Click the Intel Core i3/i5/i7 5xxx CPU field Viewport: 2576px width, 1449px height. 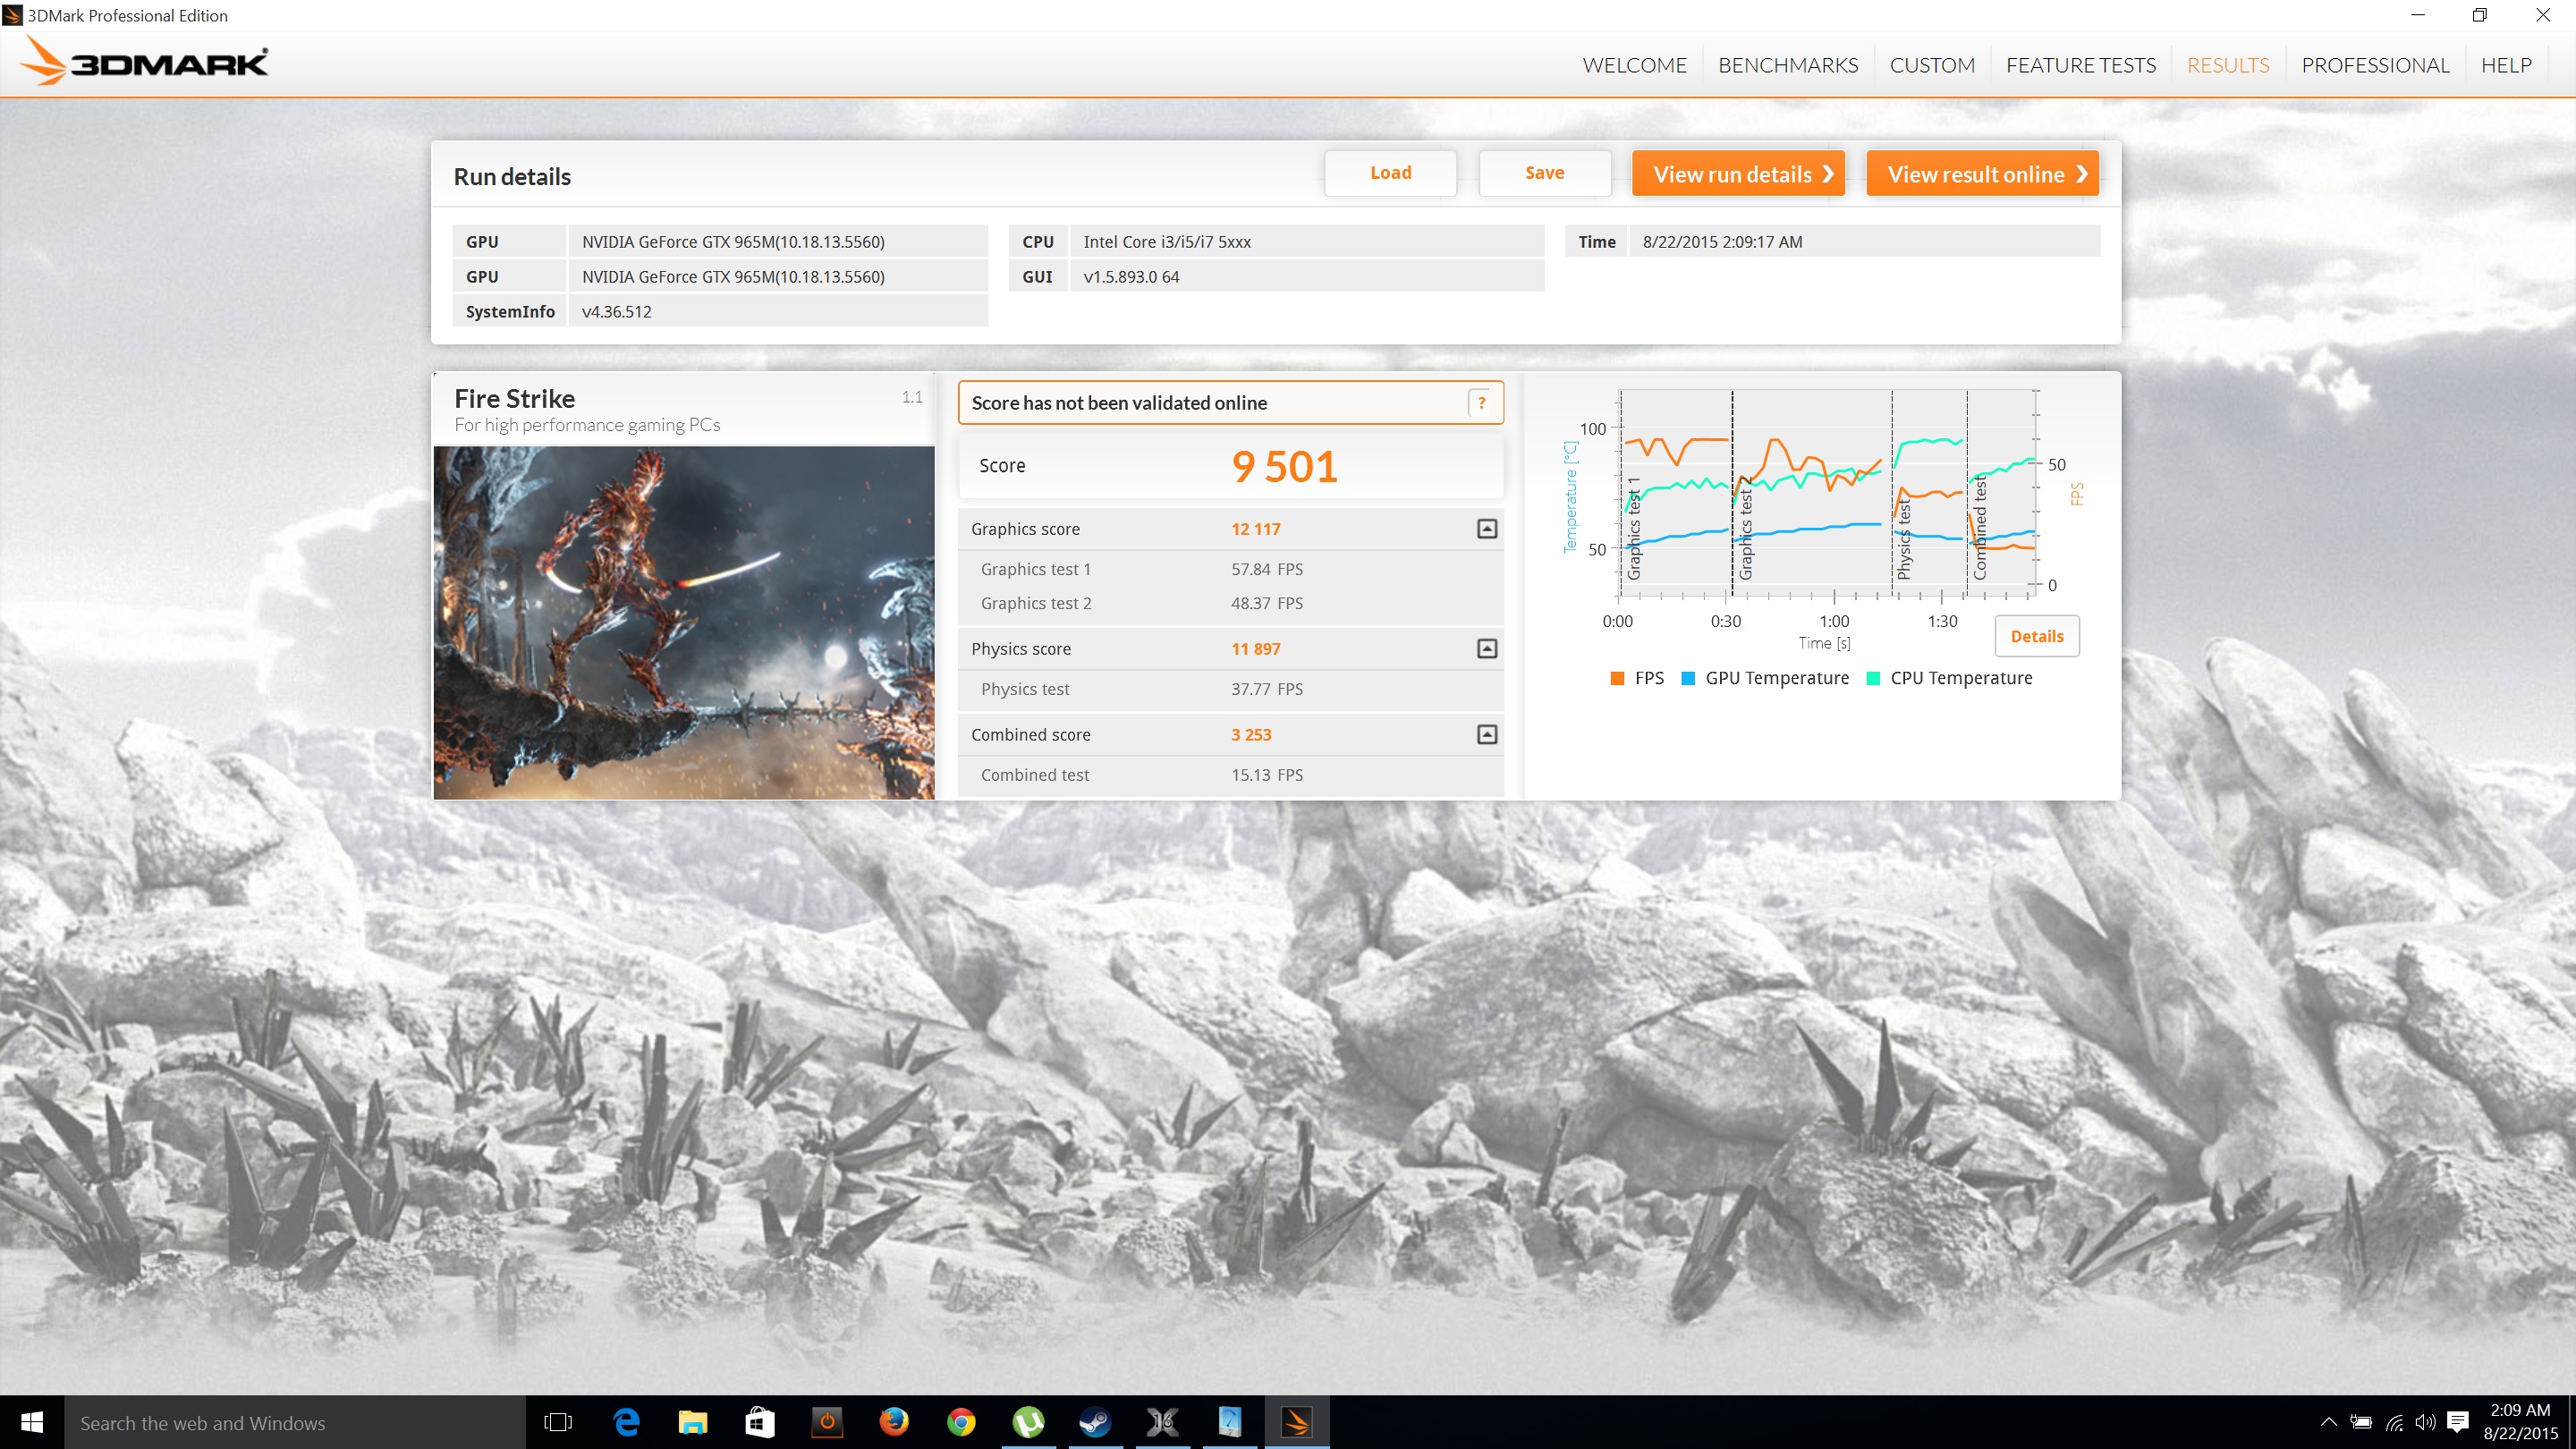click(1306, 242)
